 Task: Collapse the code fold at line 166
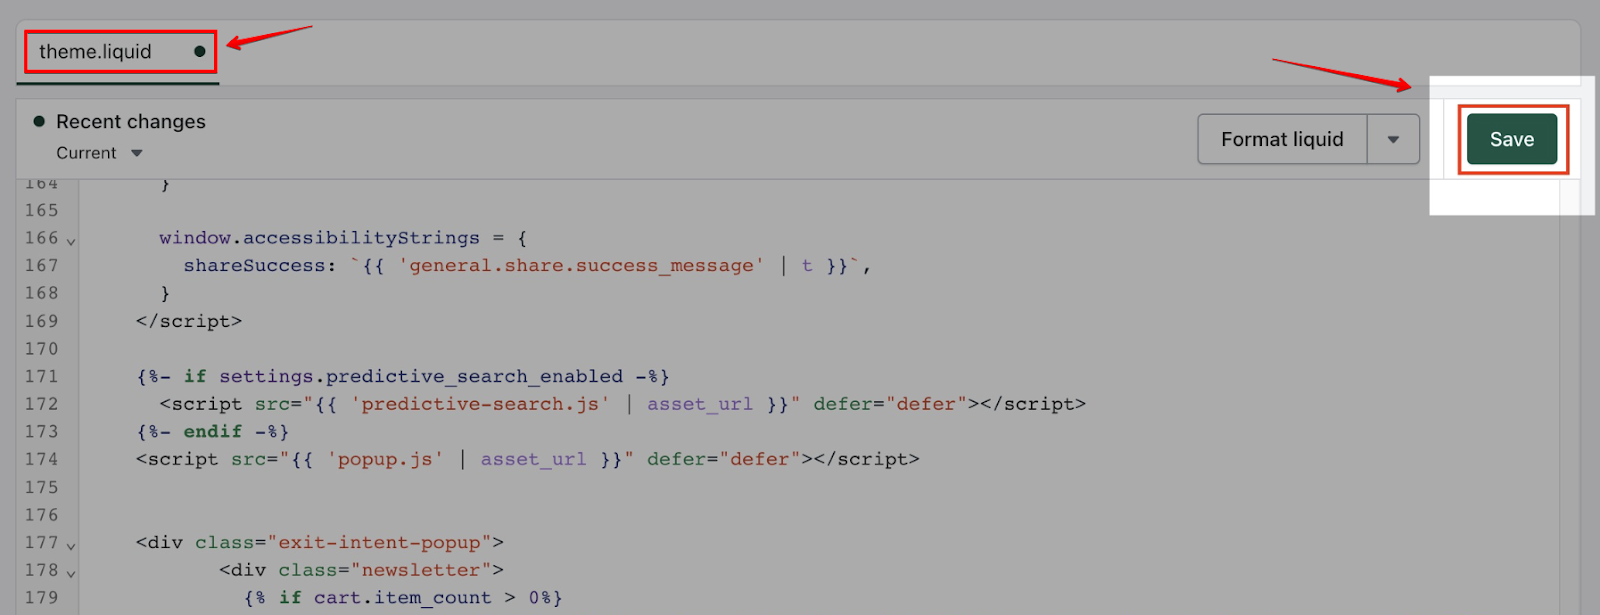71,241
